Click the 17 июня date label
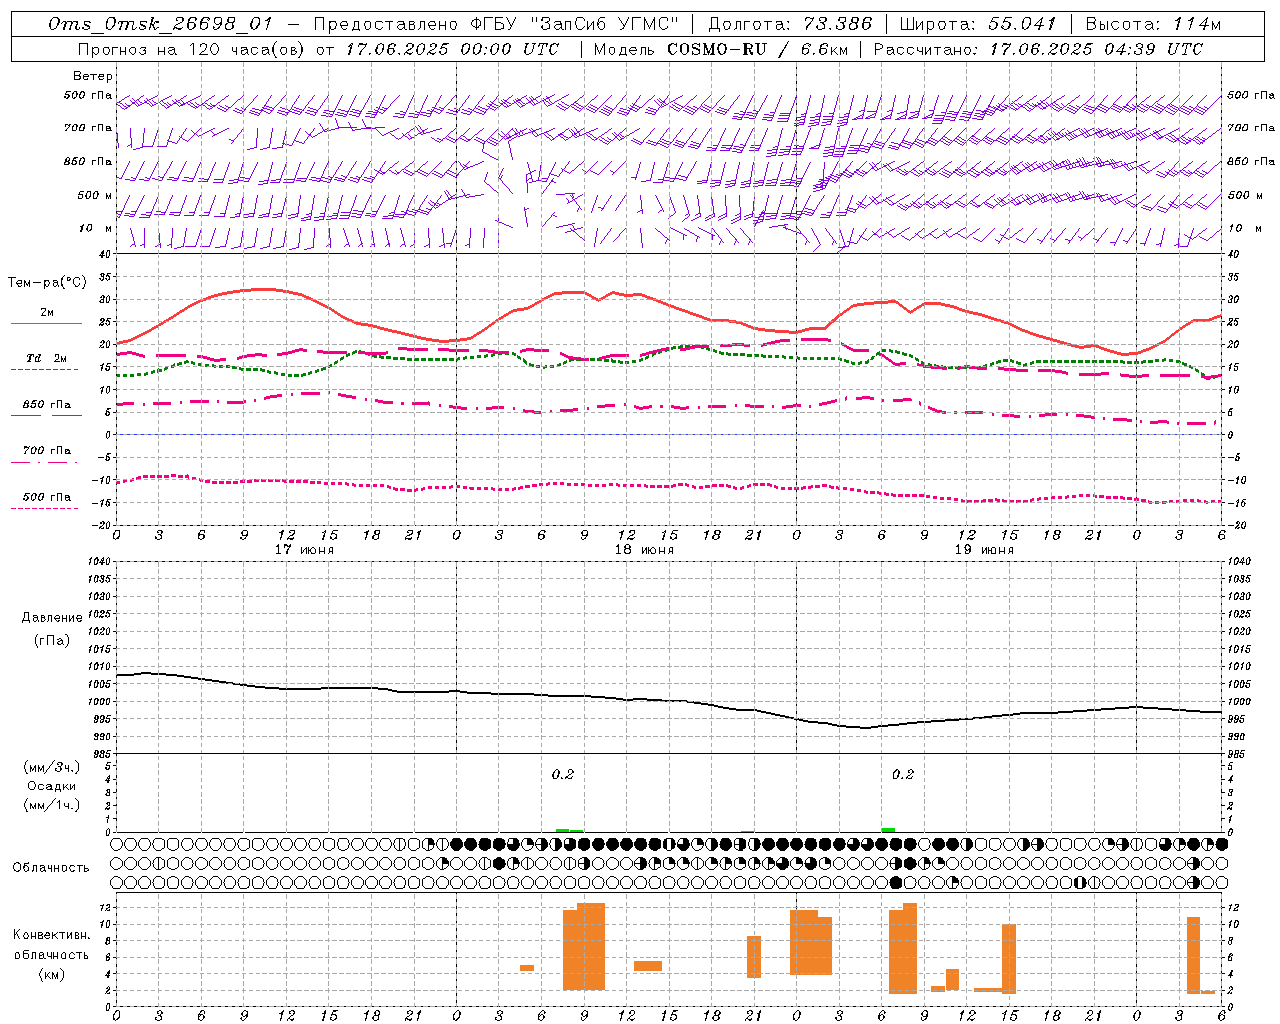Screen dimensions: 1280x1024 pyautogui.click(x=304, y=550)
